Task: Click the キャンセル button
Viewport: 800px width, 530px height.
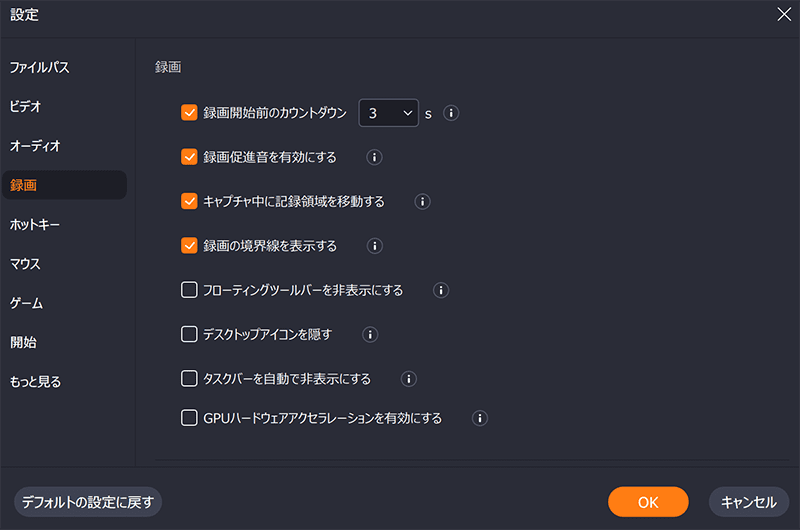Action: pyautogui.click(x=748, y=502)
